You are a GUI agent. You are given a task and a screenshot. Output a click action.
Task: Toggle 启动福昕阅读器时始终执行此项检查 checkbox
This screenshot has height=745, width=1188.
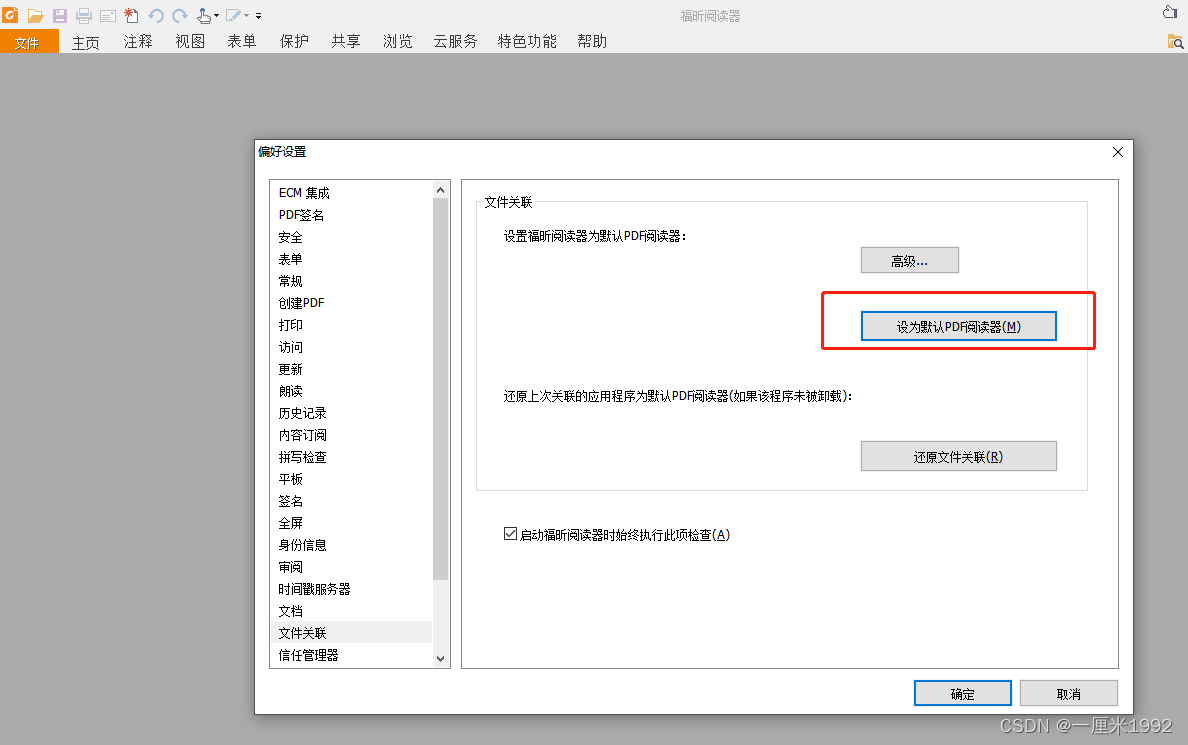(511, 534)
